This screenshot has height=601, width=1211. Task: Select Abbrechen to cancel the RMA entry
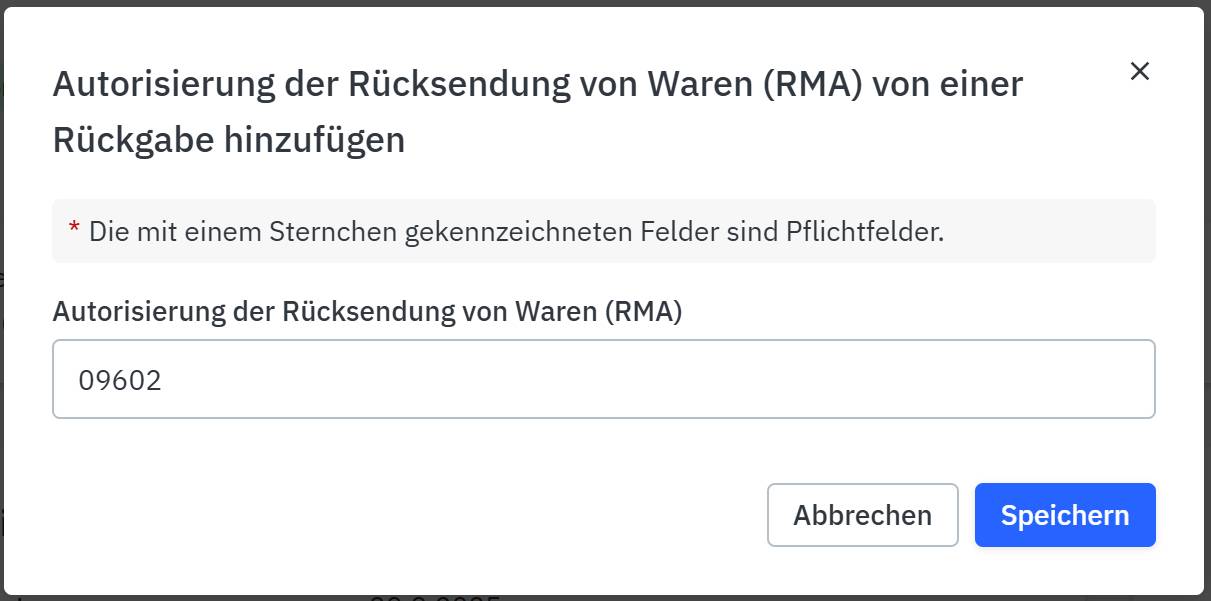click(x=862, y=514)
